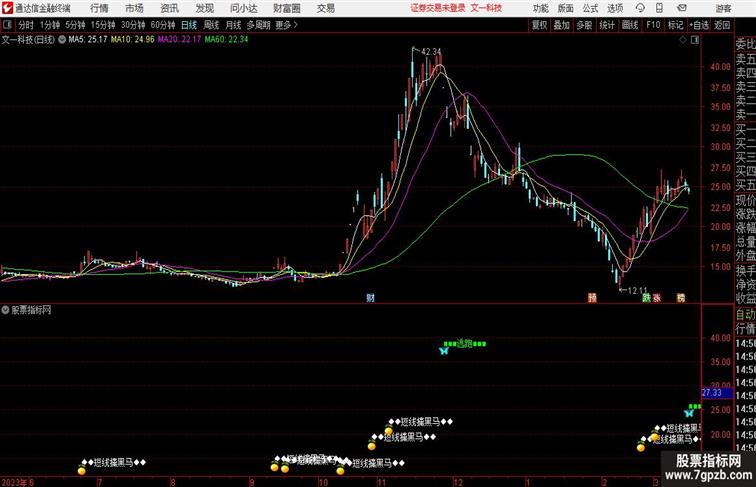The image size is (756, 487).
Task: Open the 选项 menu
Action: (x=615, y=8)
